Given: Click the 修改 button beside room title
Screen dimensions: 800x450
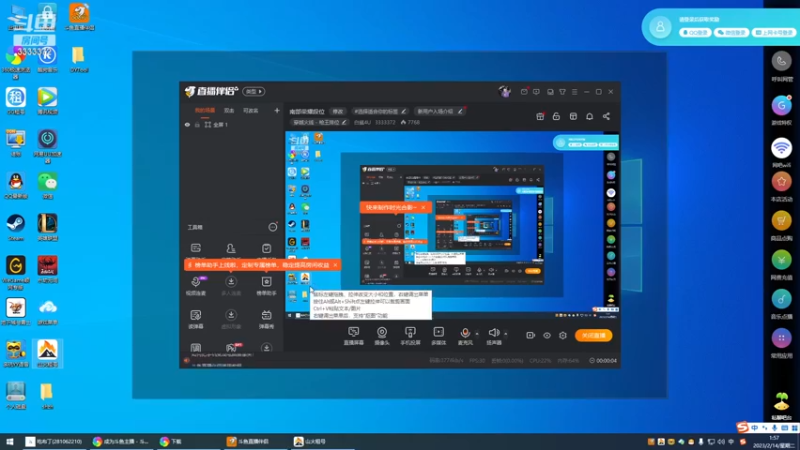Looking at the screenshot, I should [338, 111].
